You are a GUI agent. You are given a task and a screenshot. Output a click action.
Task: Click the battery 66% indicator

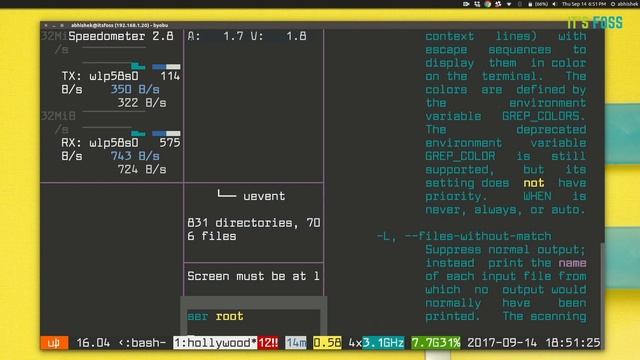[538, 4]
